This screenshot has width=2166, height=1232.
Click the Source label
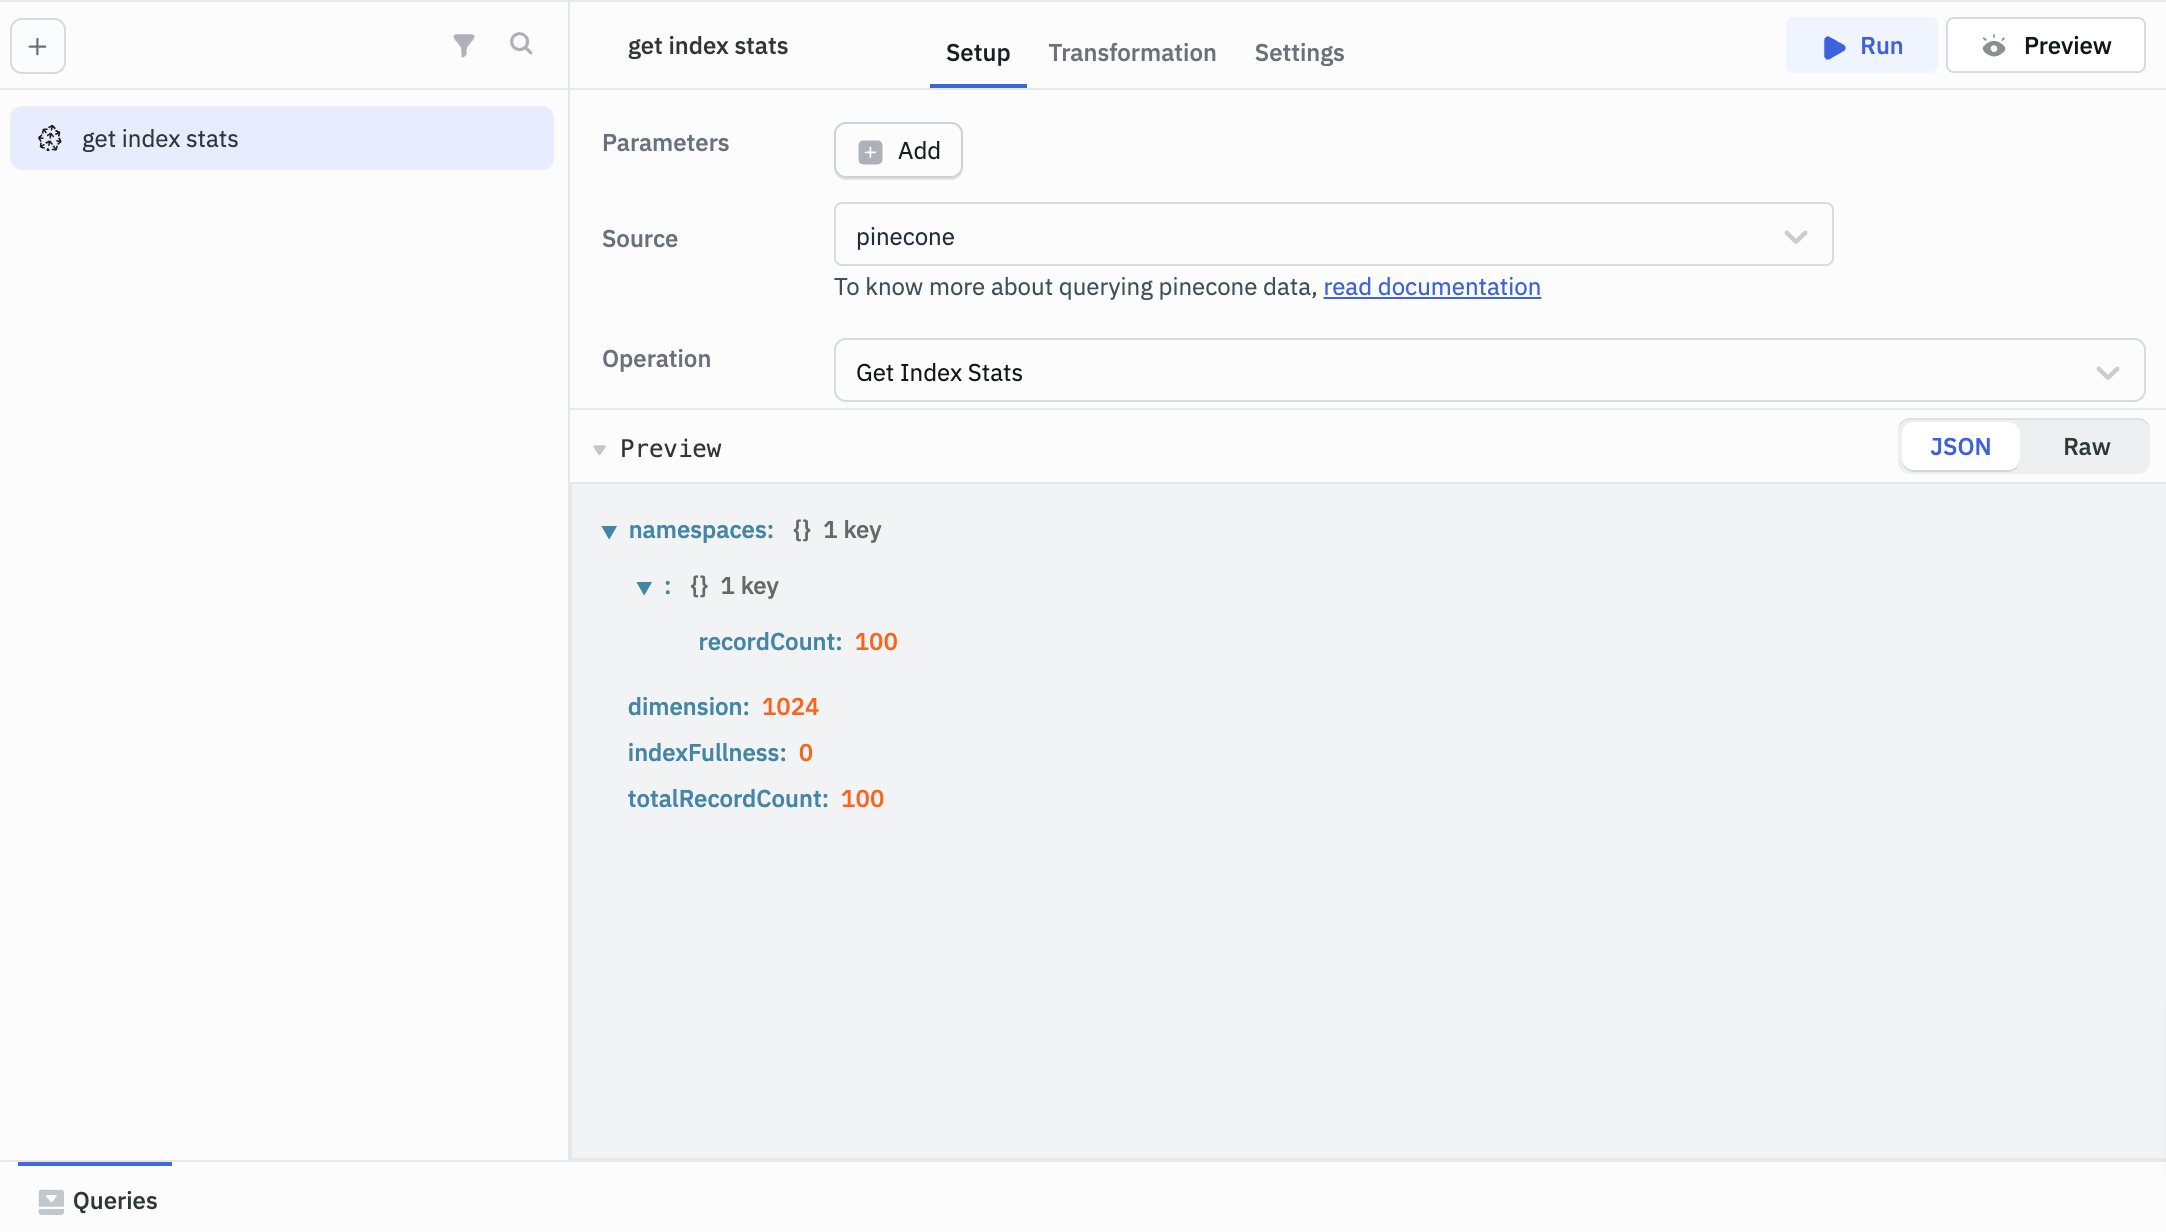(x=640, y=239)
